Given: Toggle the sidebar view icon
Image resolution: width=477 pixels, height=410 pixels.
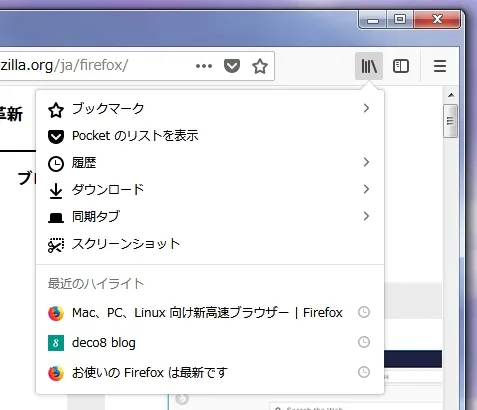Looking at the screenshot, I should click(401, 66).
